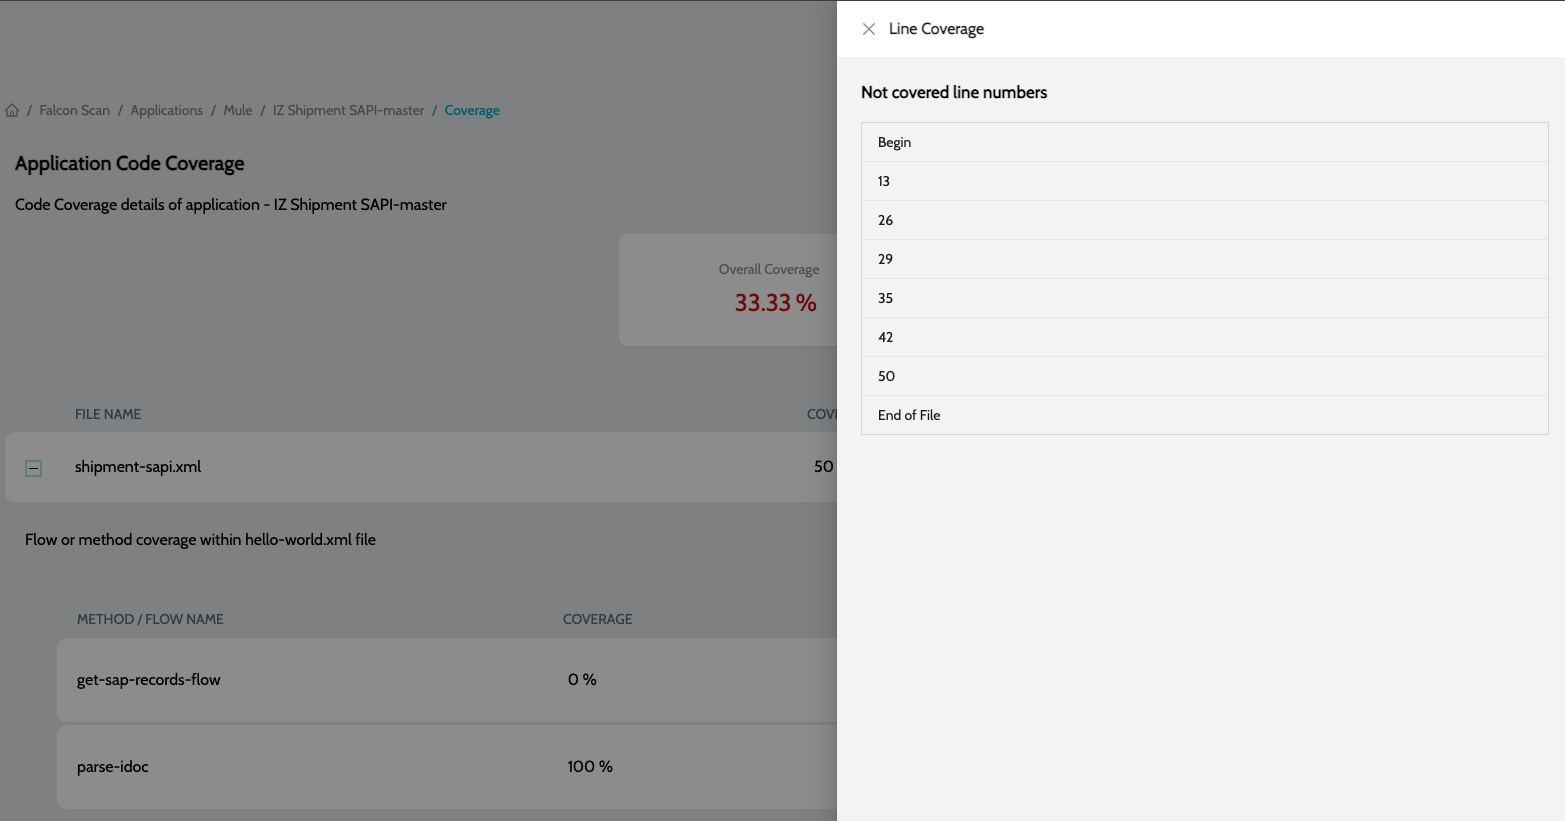This screenshot has height=821, width=1565.
Task: Go to Applications breadcrumb link
Action: pyautogui.click(x=166, y=111)
